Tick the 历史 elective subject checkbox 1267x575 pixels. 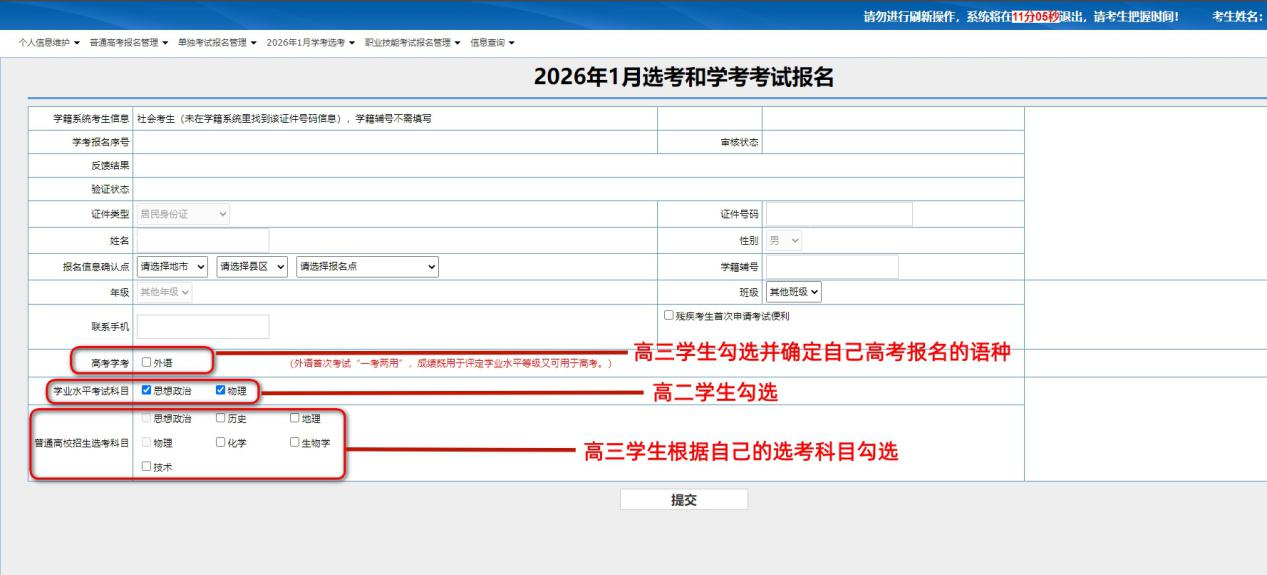tap(221, 418)
